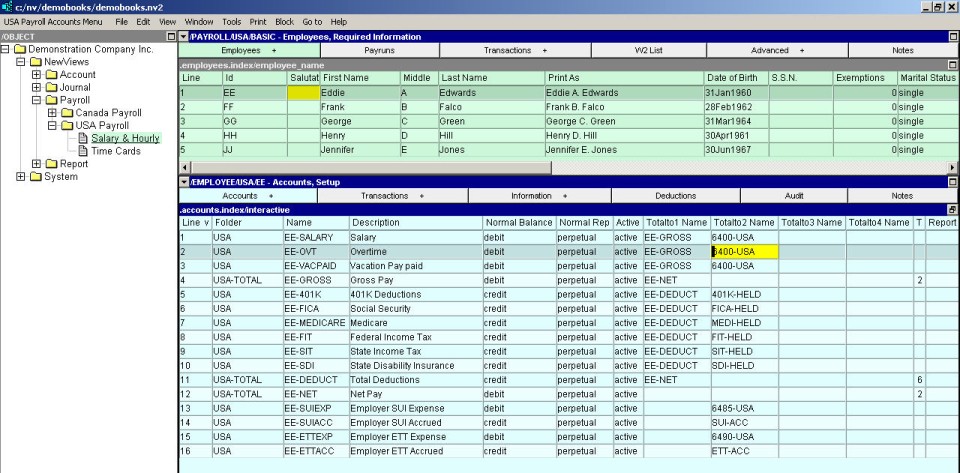This screenshot has width=960, height=473.
Task: Click the Demonstration Company Inc. folder icon
Action: point(20,49)
